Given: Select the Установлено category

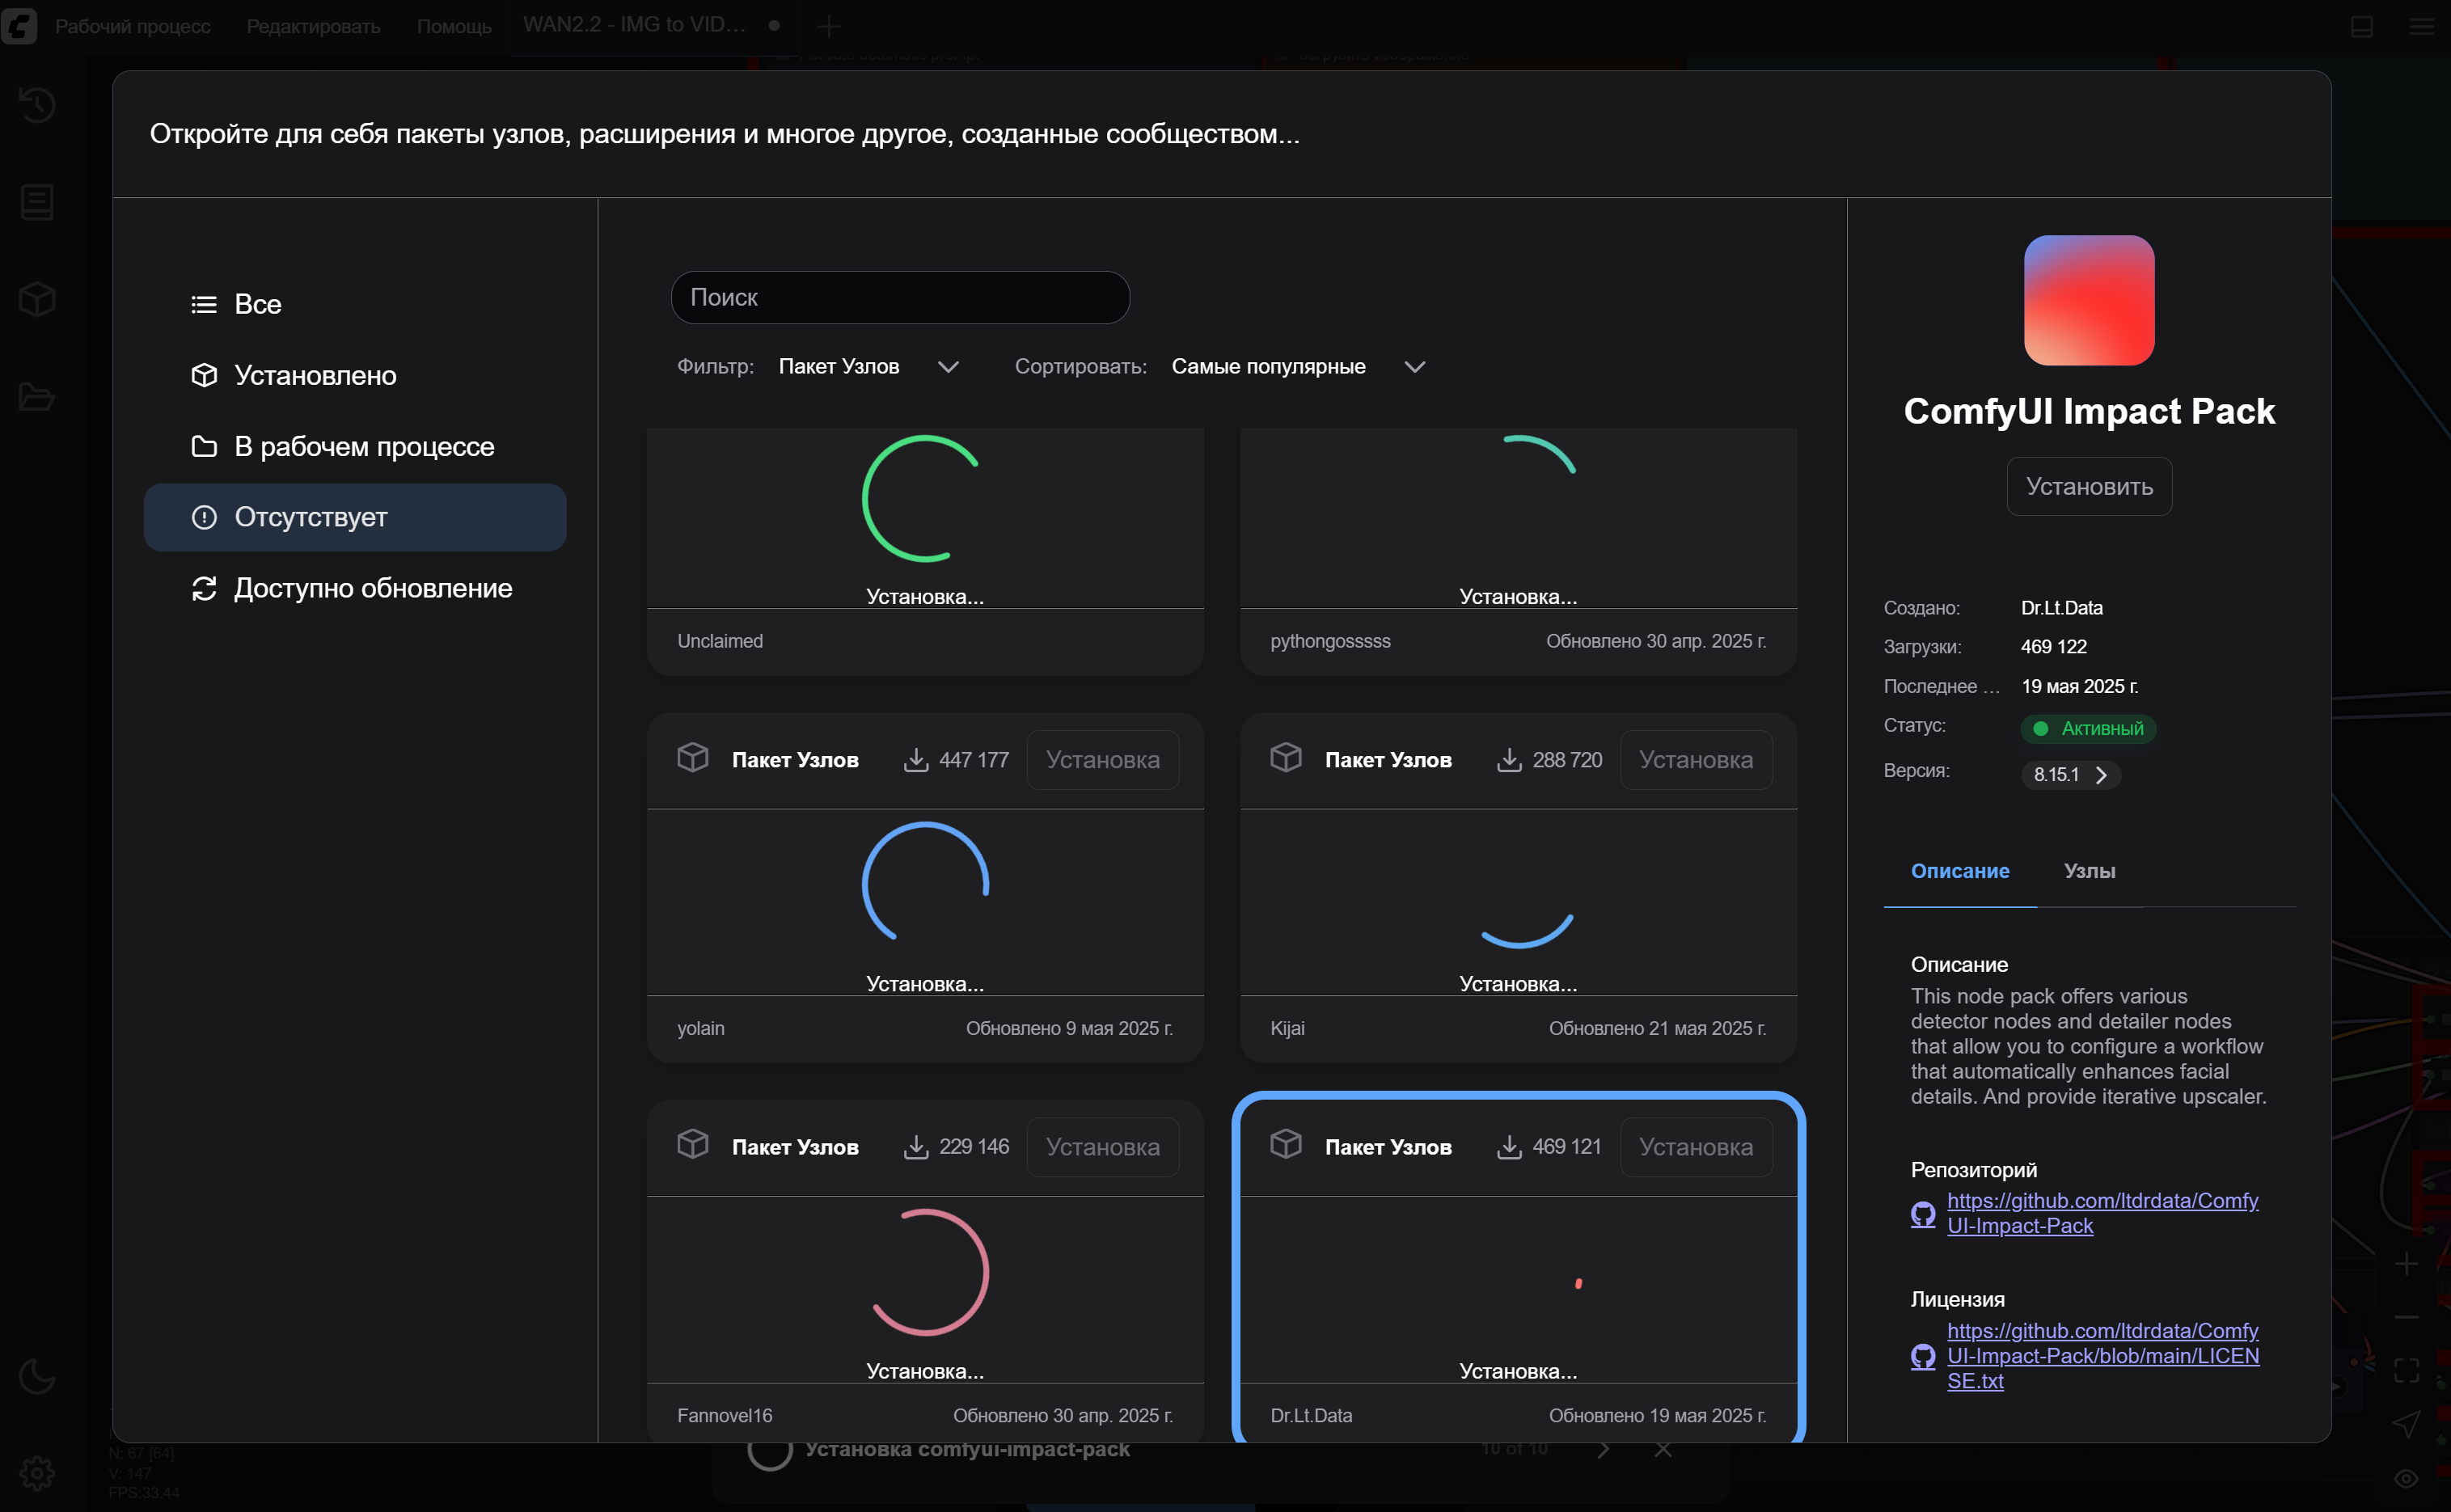Looking at the screenshot, I should pos(315,375).
